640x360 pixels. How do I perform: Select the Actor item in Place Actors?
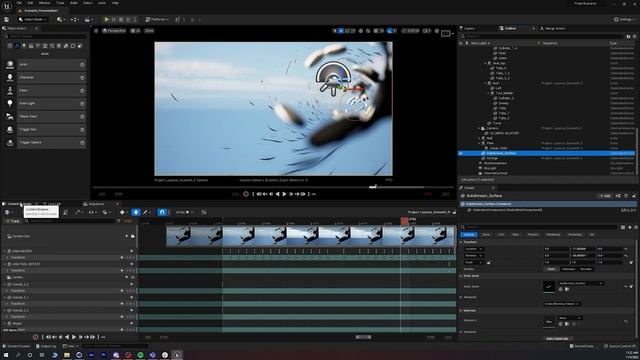point(51,64)
